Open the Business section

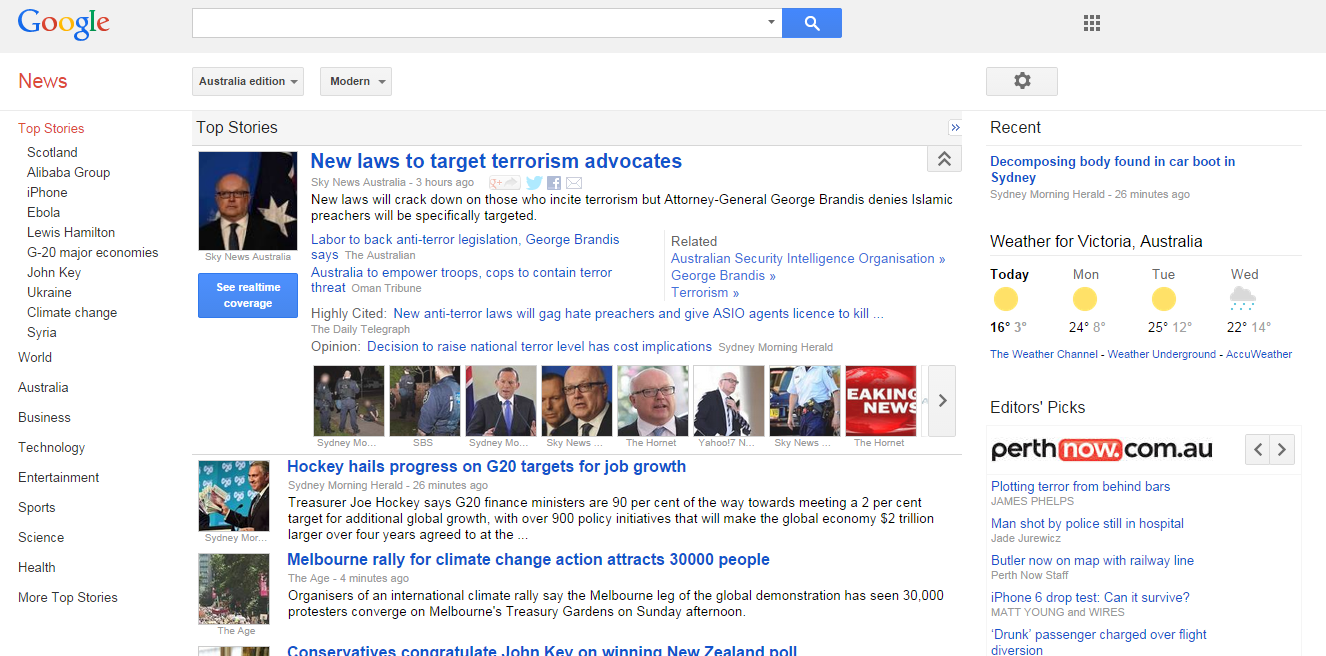point(44,417)
